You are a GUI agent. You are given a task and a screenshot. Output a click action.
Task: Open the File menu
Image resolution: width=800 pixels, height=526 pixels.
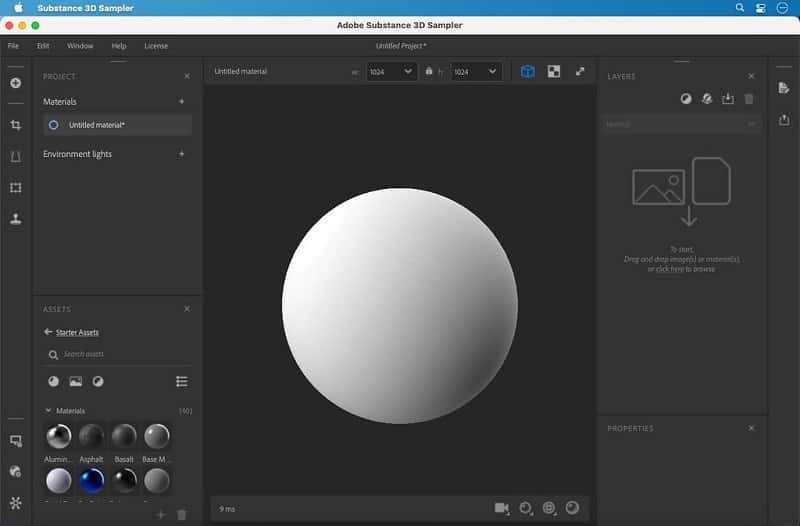tap(13, 46)
